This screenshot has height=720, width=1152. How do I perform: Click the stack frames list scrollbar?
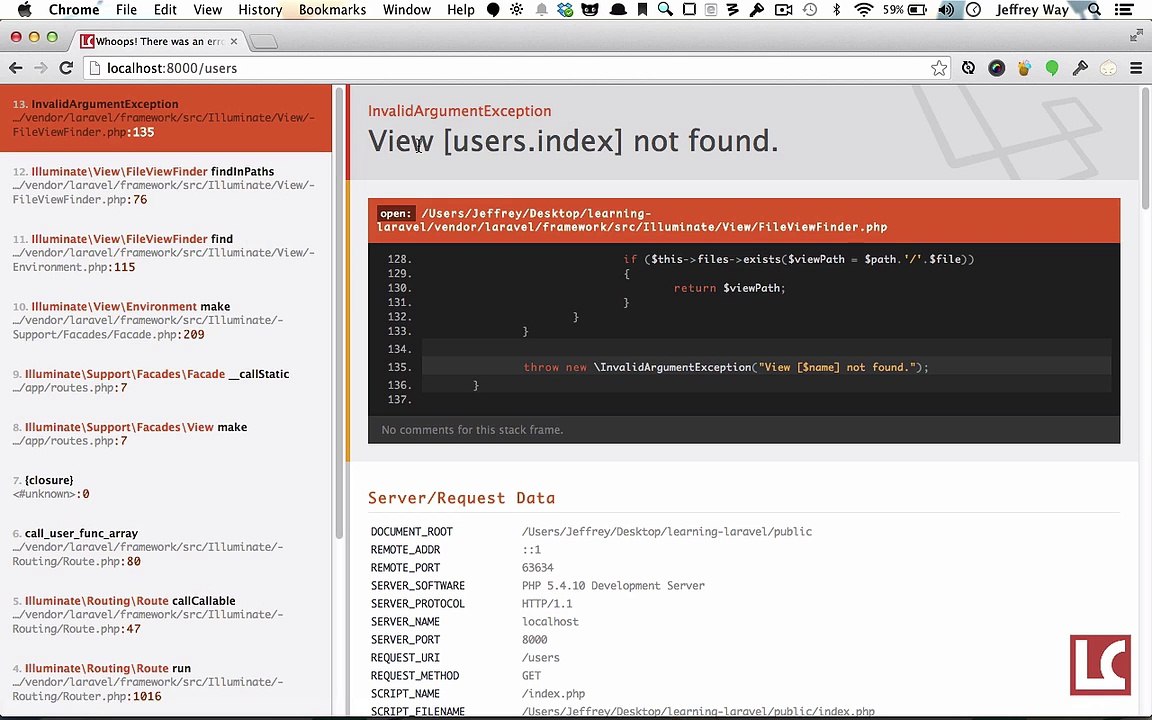339,313
